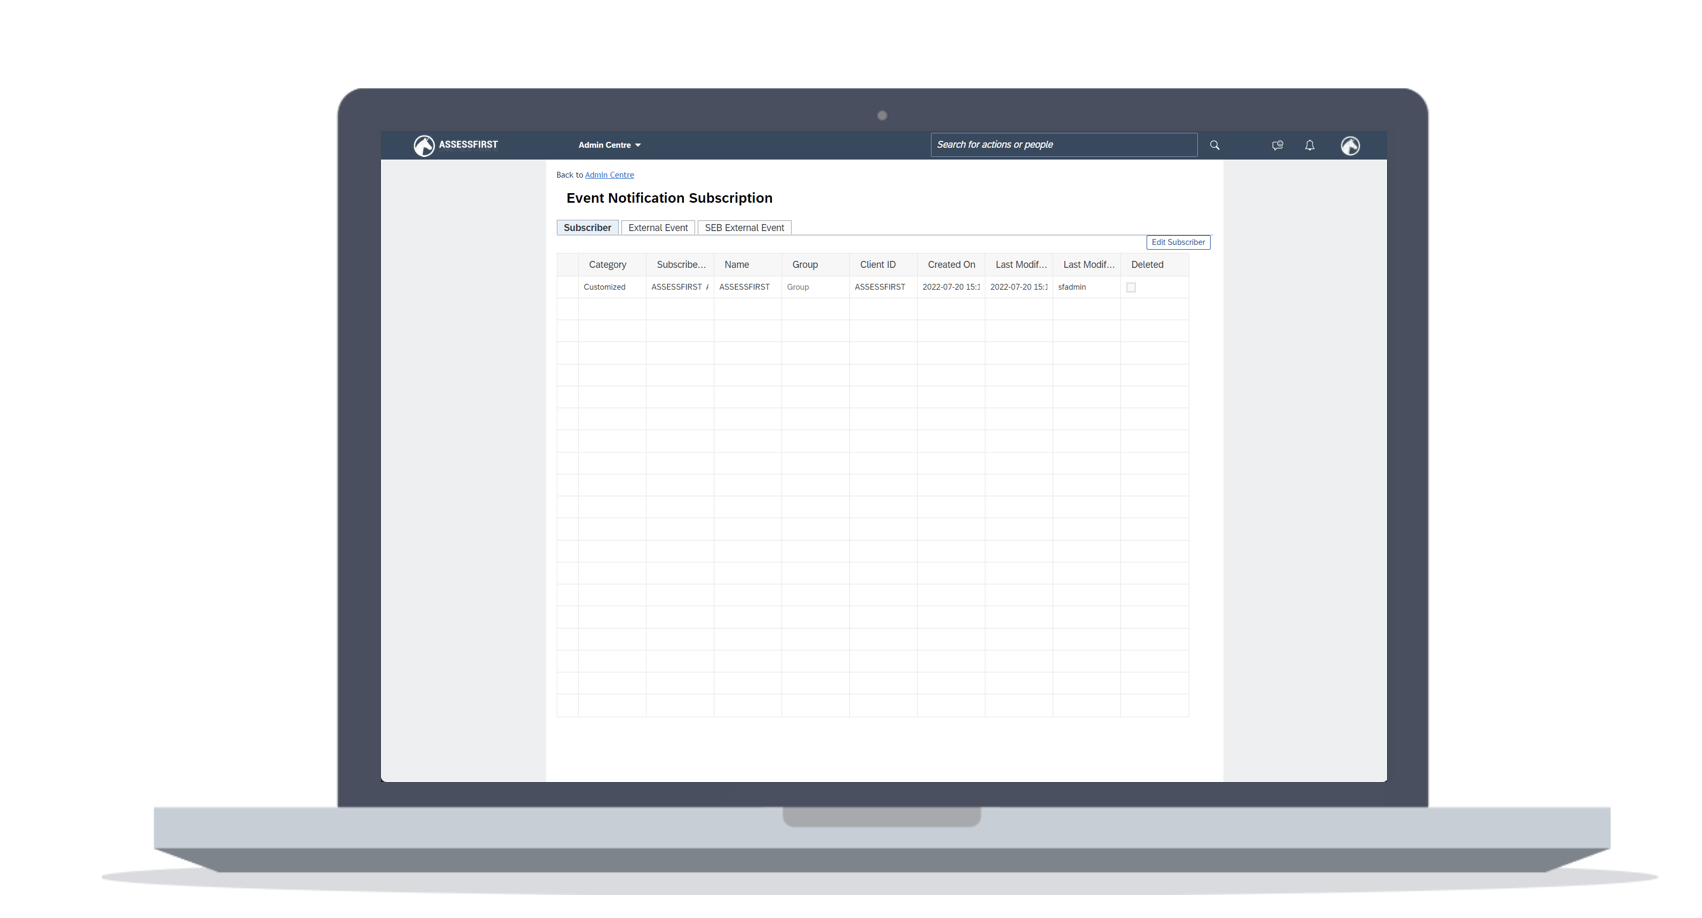Switch to the SEB External Event tab

(x=744, y=228)
